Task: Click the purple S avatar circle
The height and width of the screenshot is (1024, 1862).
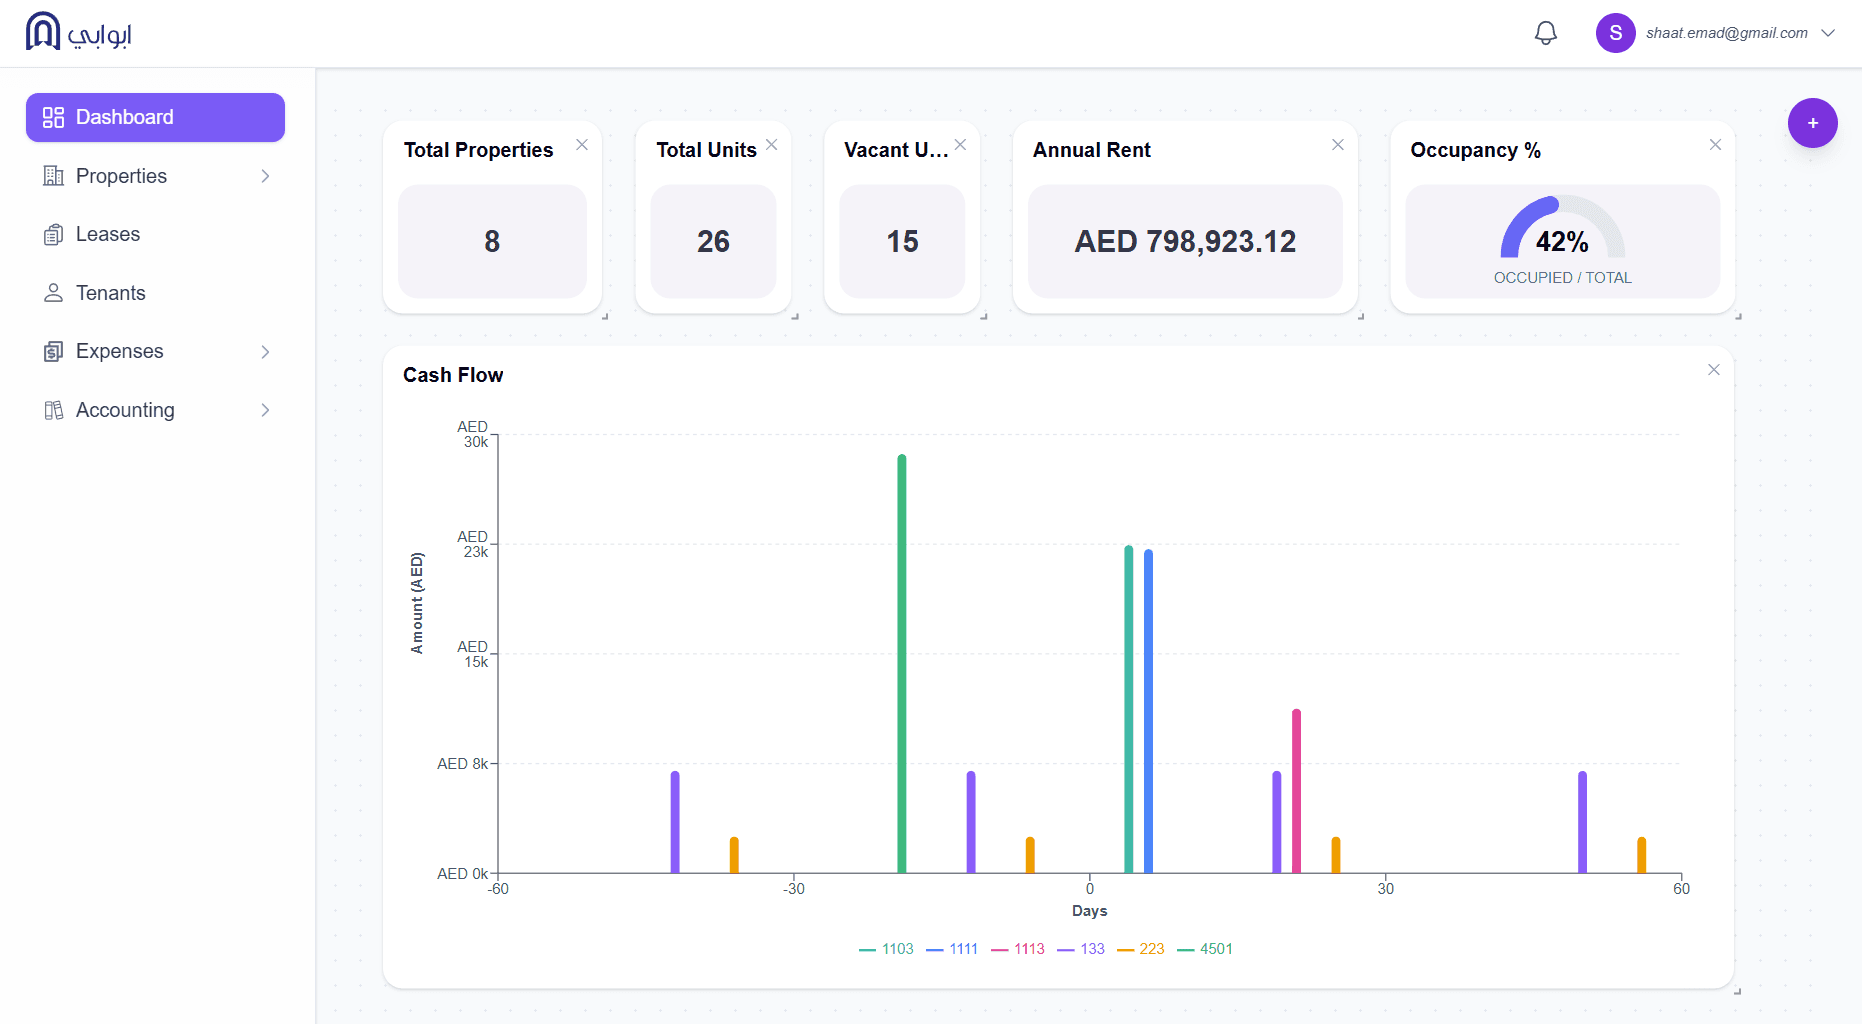Action: [1615, 33]
